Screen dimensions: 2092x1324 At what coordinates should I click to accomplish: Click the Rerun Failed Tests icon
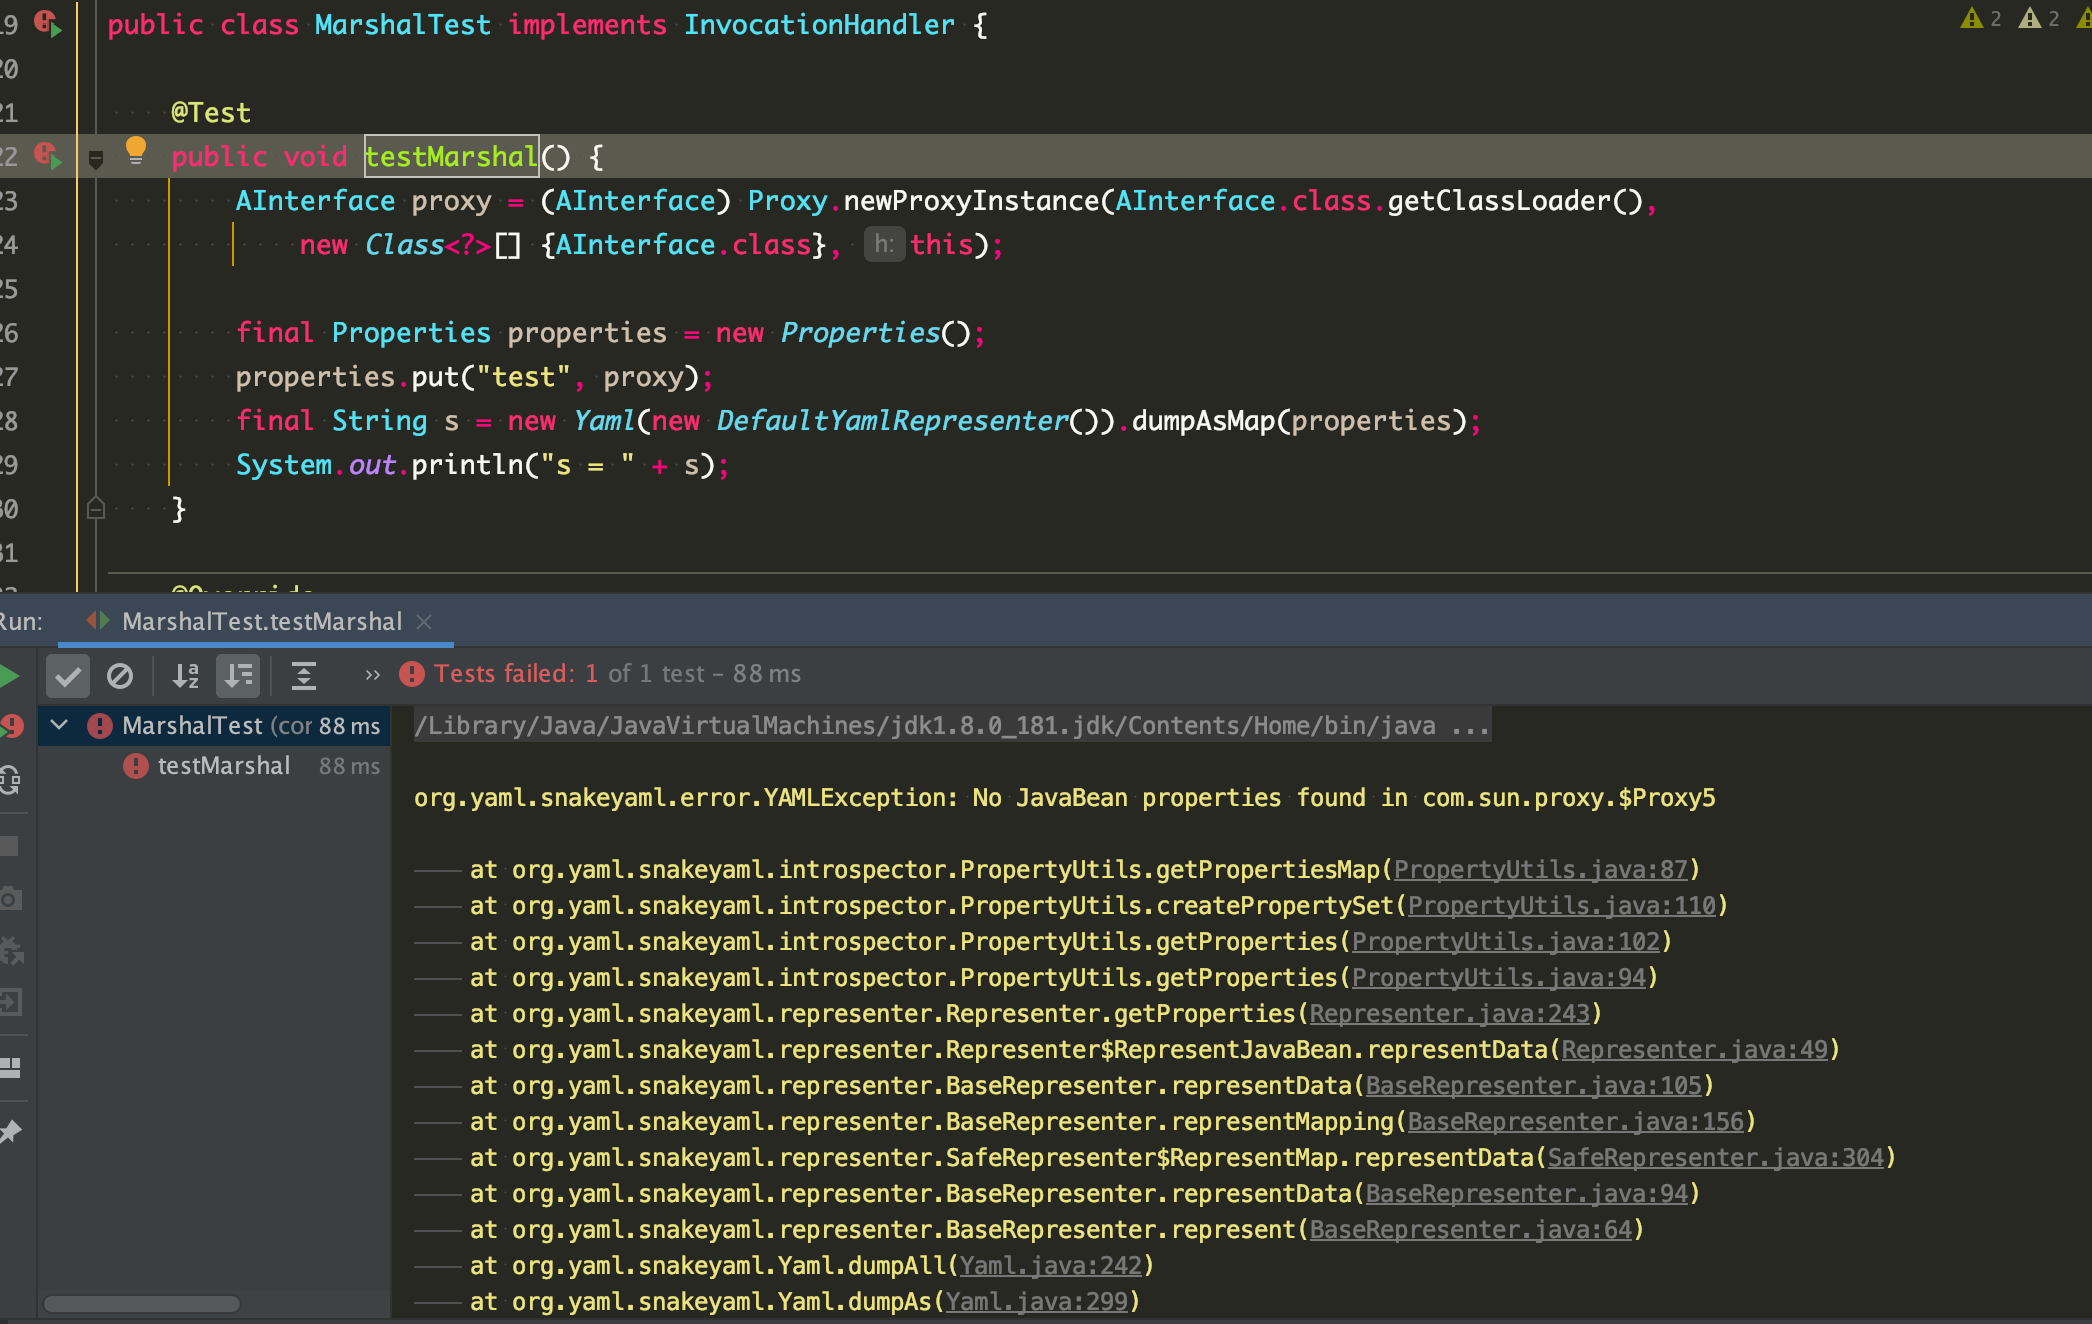pyautogui.click(x=12, y=726)
